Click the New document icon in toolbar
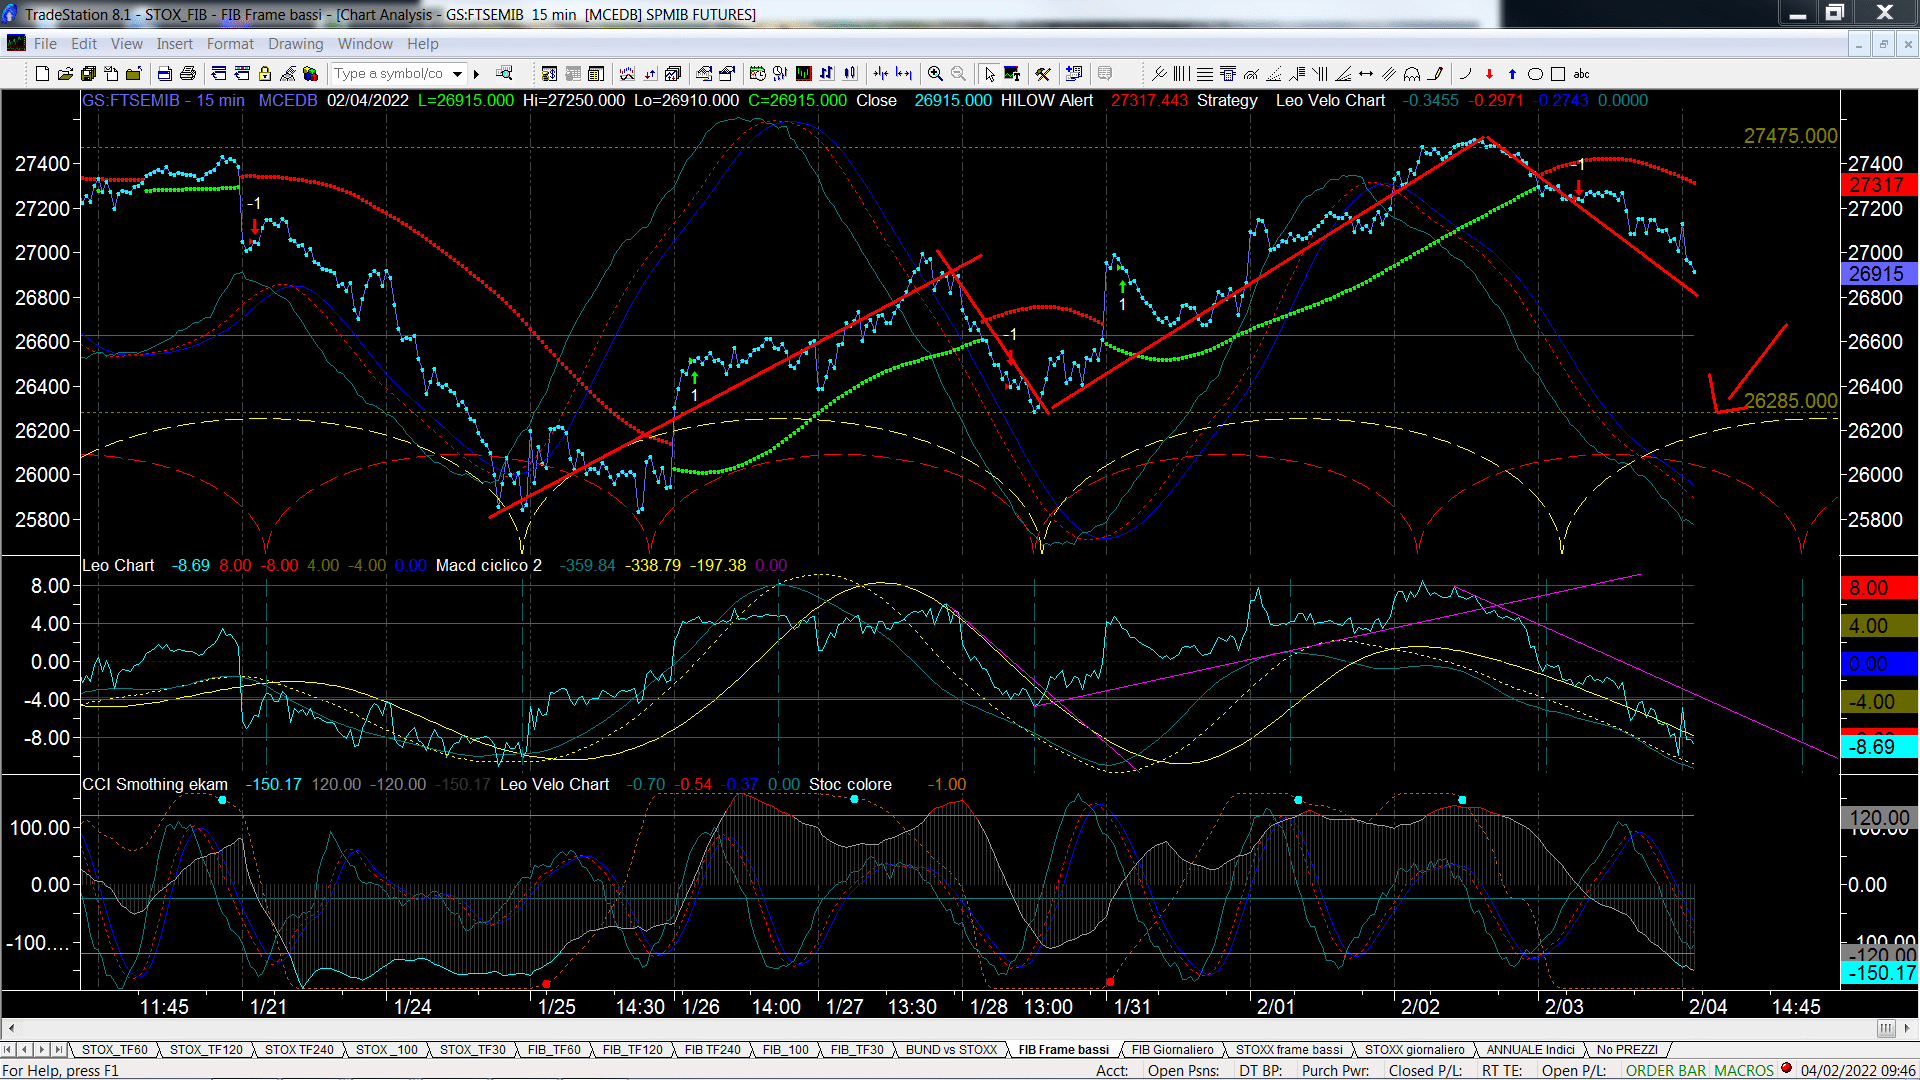1920x1080 pixels. point(42,74)
